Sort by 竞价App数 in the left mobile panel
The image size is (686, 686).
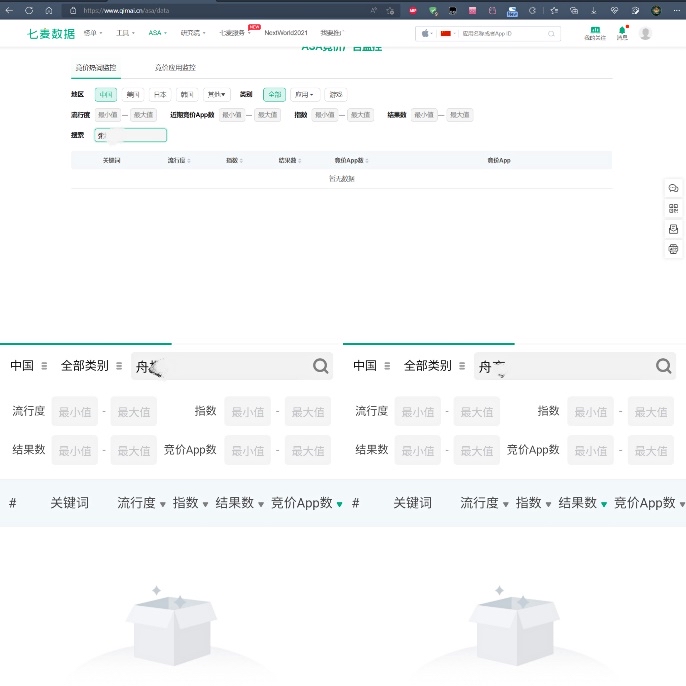(307, 503)
